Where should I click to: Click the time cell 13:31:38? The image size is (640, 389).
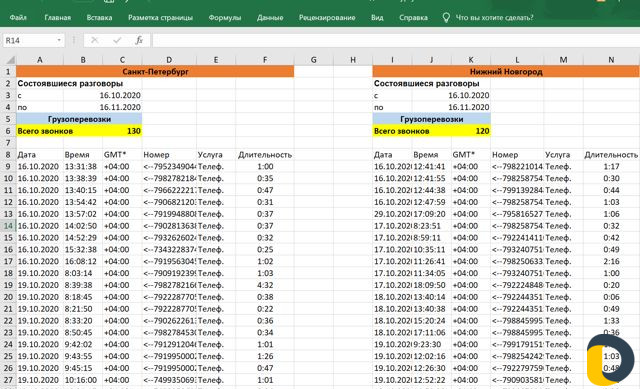[81, 167]
